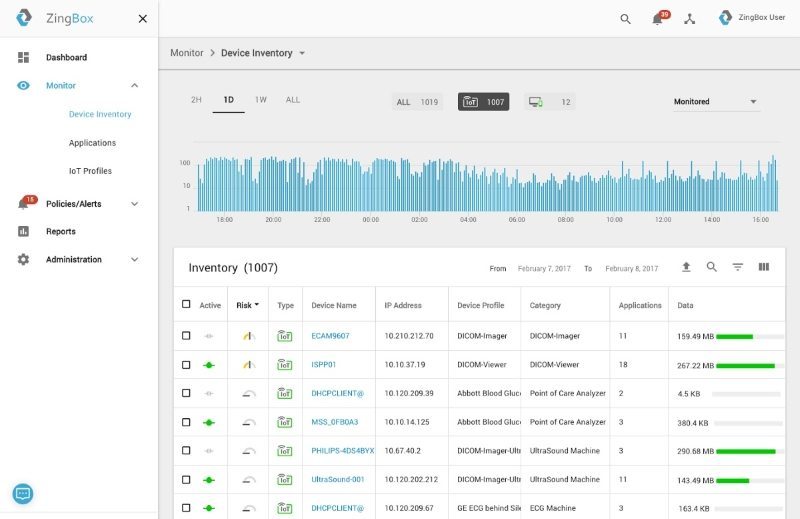Open Applications in the sidebar
This screenshot has width=800, height=519.
point(92,143)
